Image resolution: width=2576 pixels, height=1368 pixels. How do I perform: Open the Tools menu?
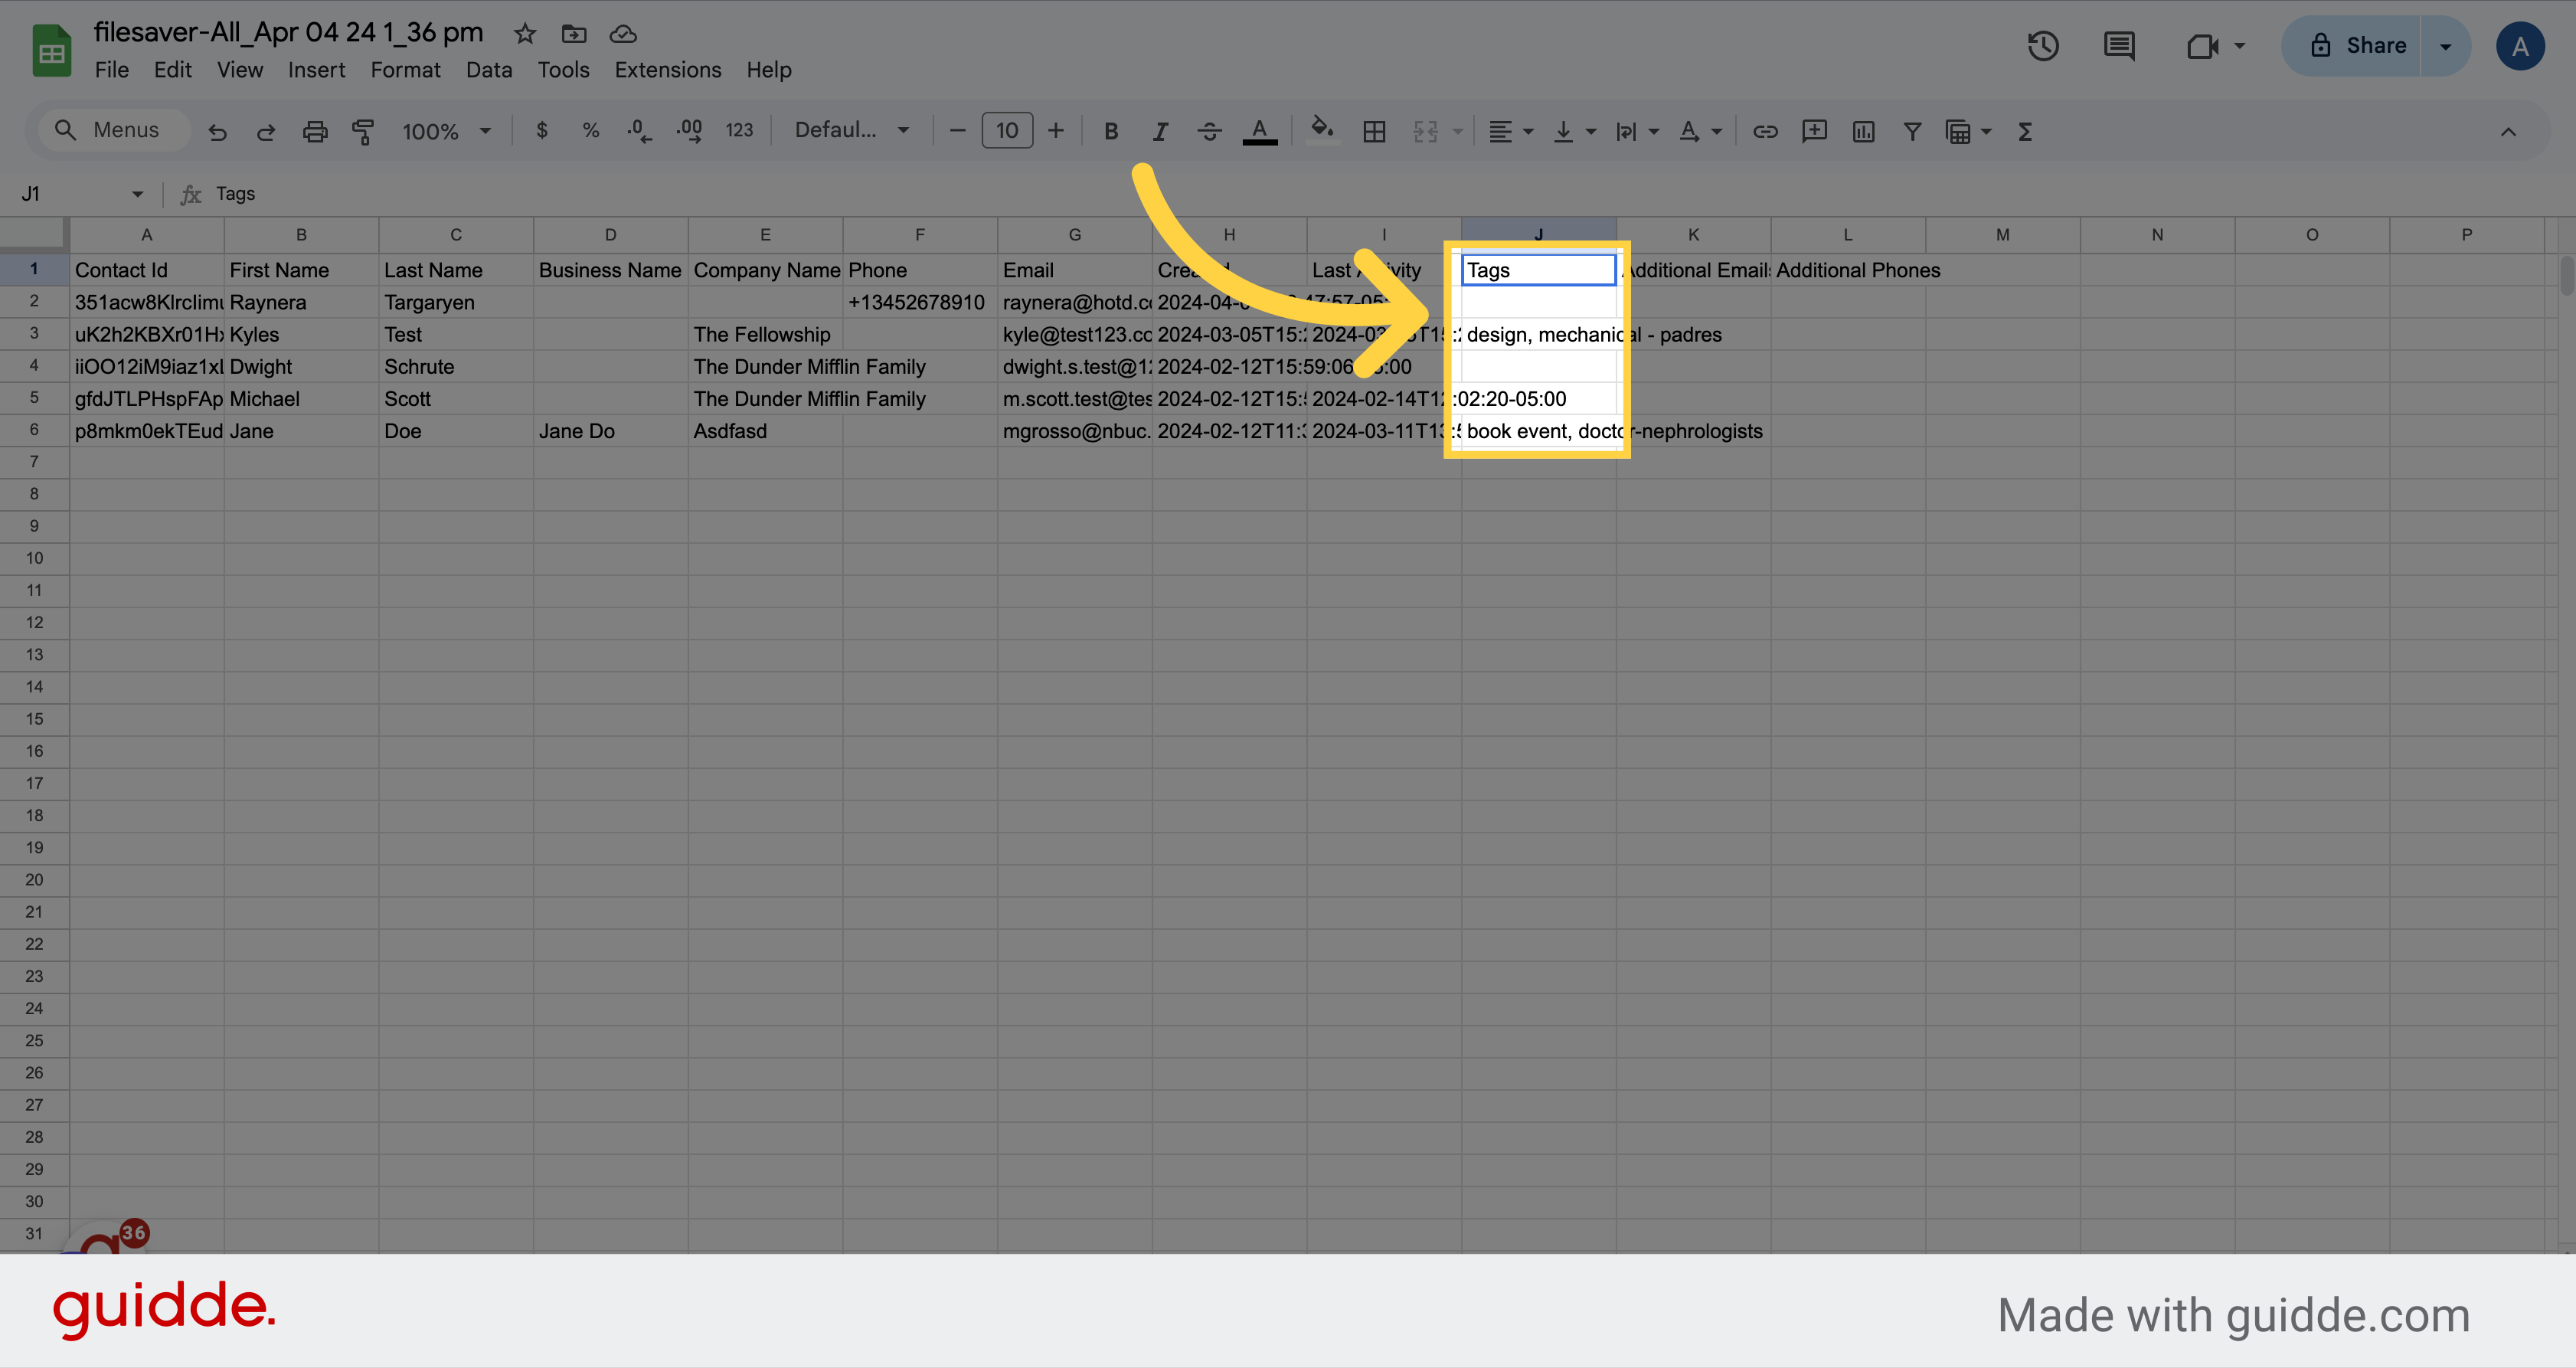pyautogui.click(x=563, y=70)
